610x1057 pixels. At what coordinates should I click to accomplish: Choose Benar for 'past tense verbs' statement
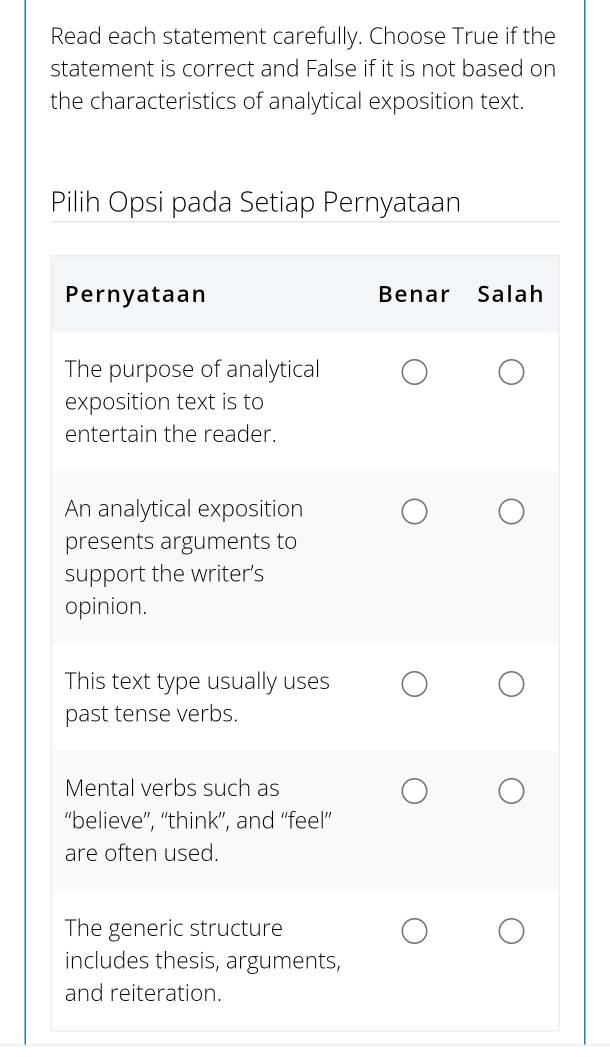415,685
